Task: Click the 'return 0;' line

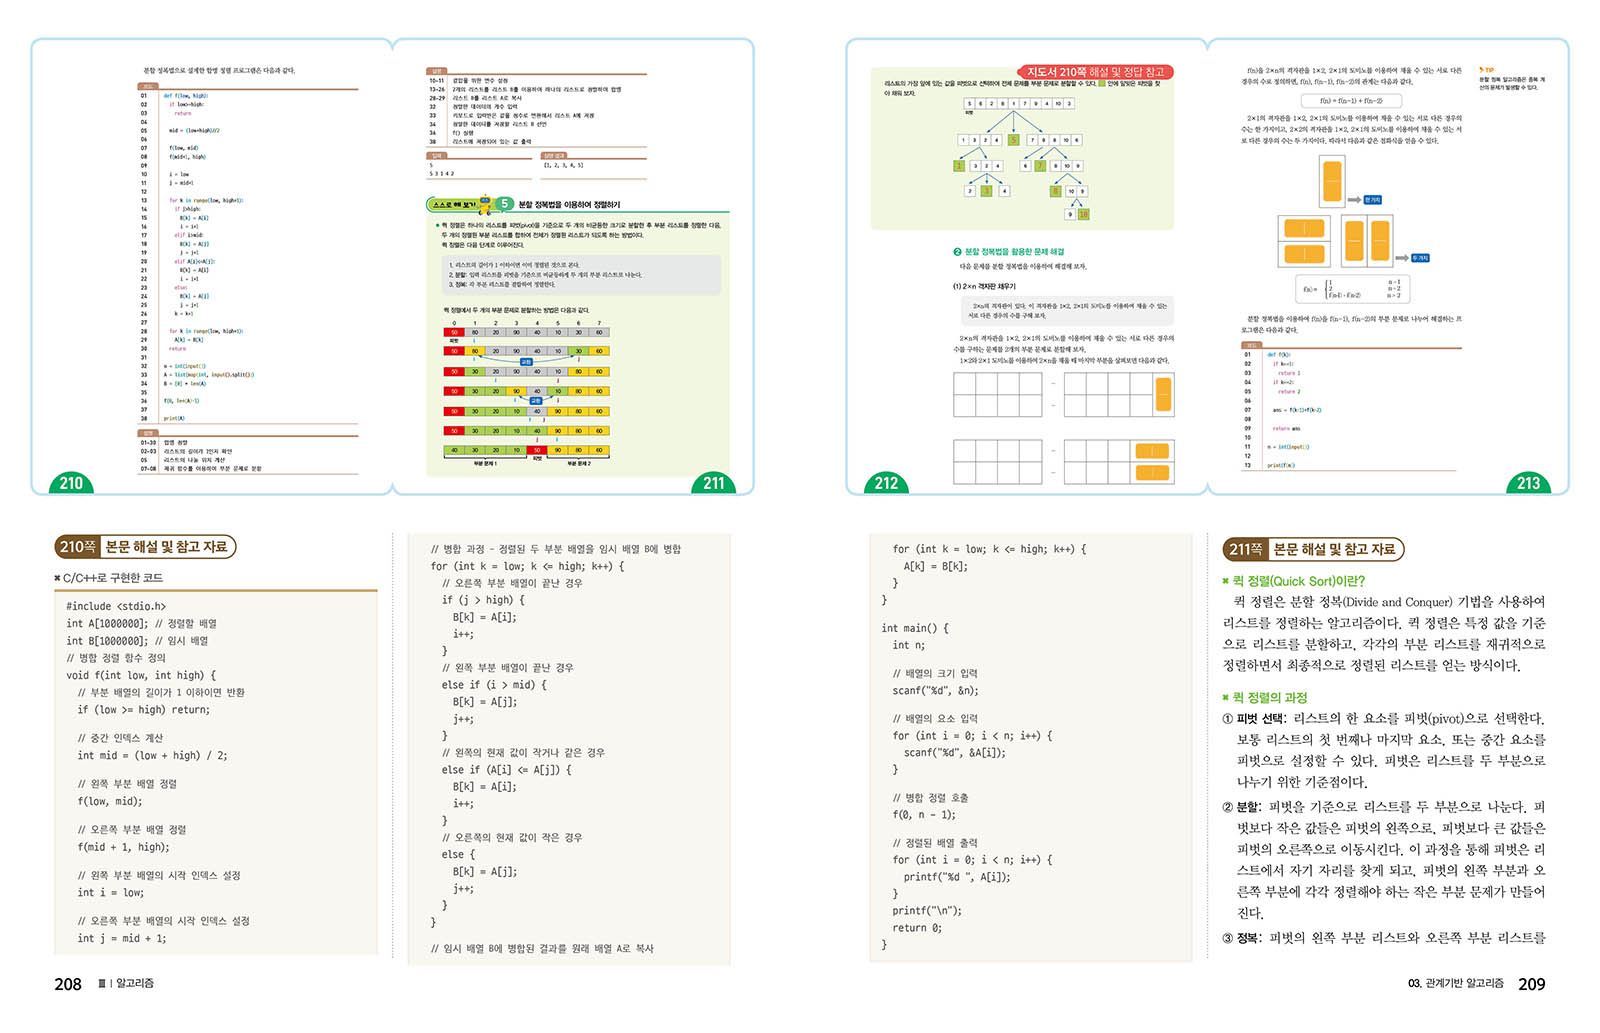Action: pos(917,928)
